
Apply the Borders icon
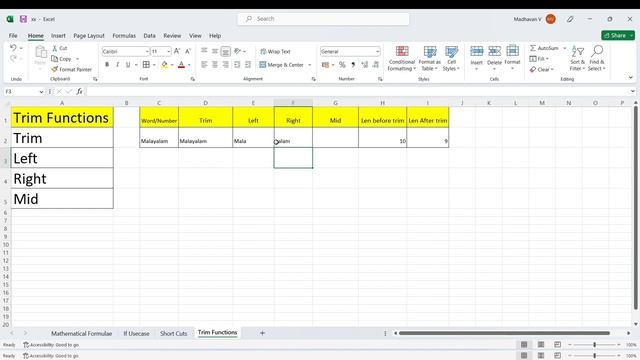click(x=146, y=64)
